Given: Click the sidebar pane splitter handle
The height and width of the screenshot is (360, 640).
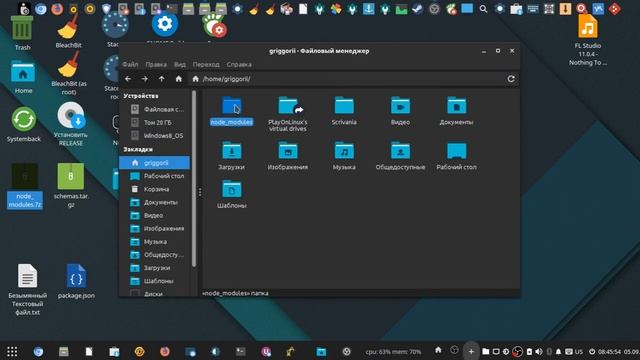Looking at the screenshot, I should point(200,192).
